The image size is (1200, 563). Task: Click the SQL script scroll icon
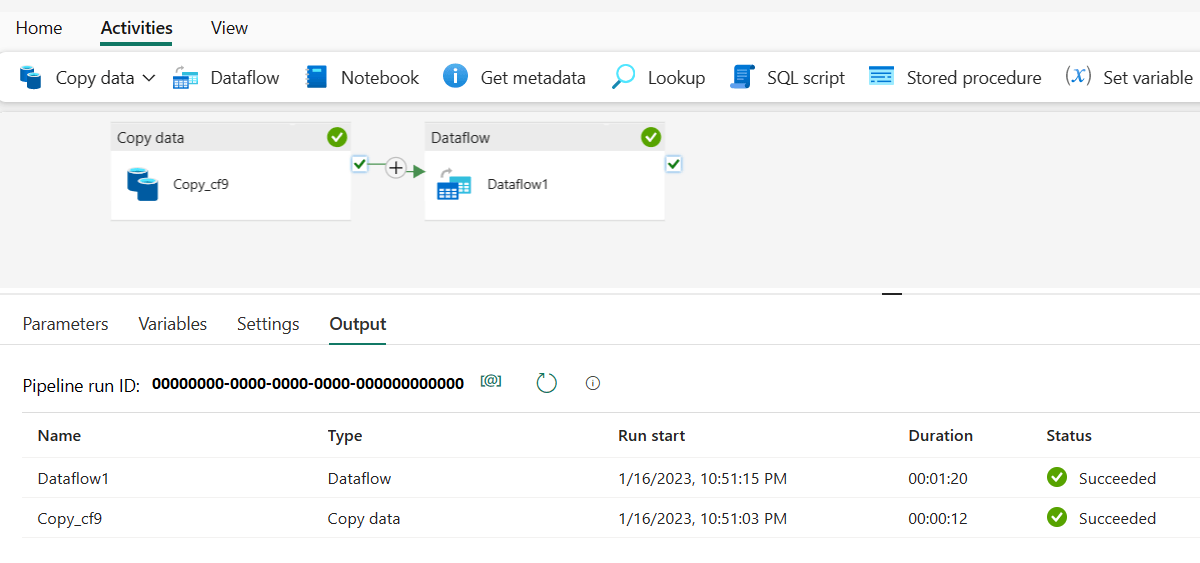click(x=742, y=77)
